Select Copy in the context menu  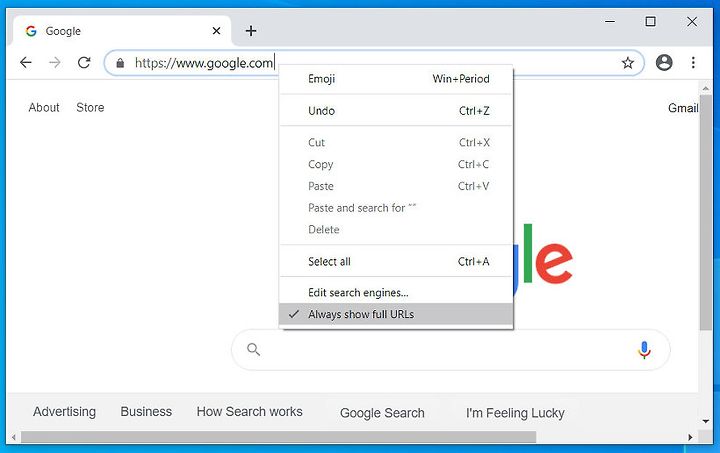pos(396,164)
